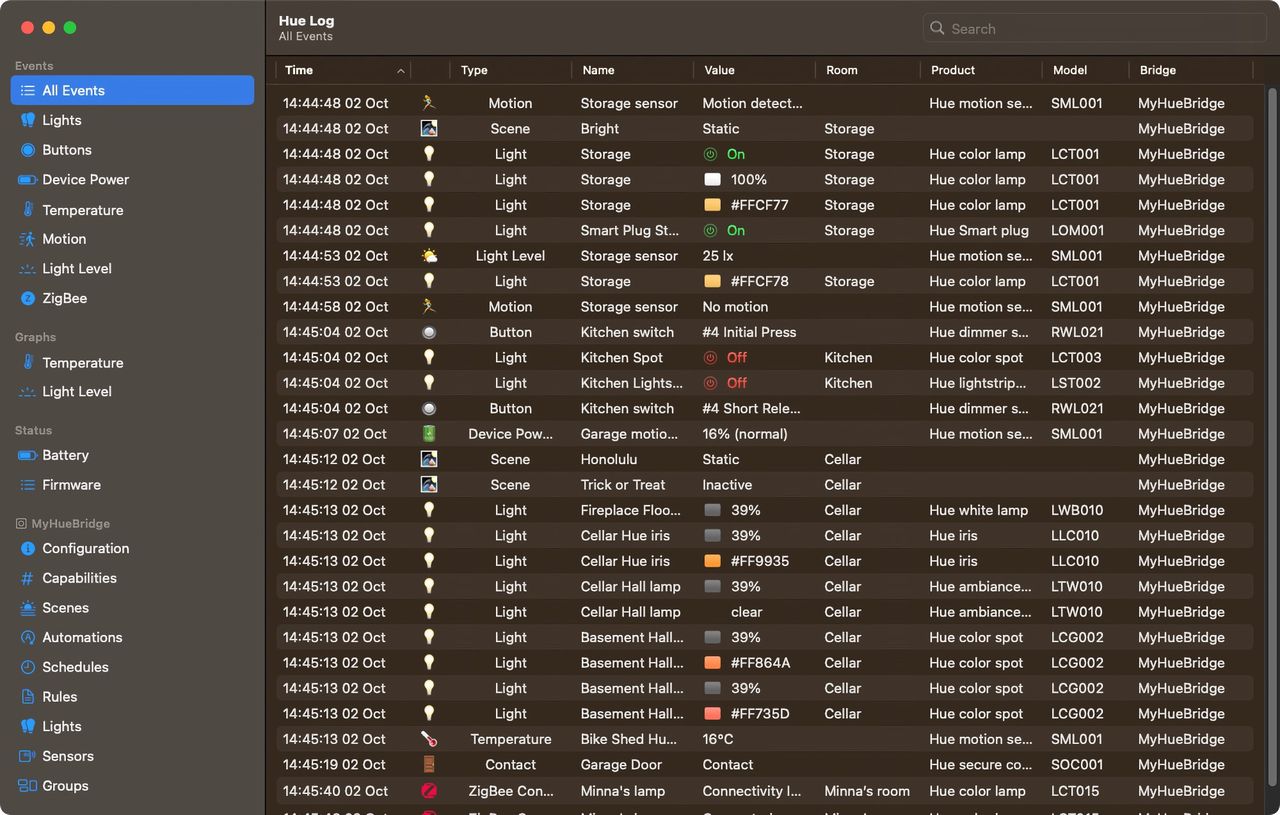1280x815 pixels.
Task: Click the Honolulu scene row icon
Action: (x=429, y=459)
